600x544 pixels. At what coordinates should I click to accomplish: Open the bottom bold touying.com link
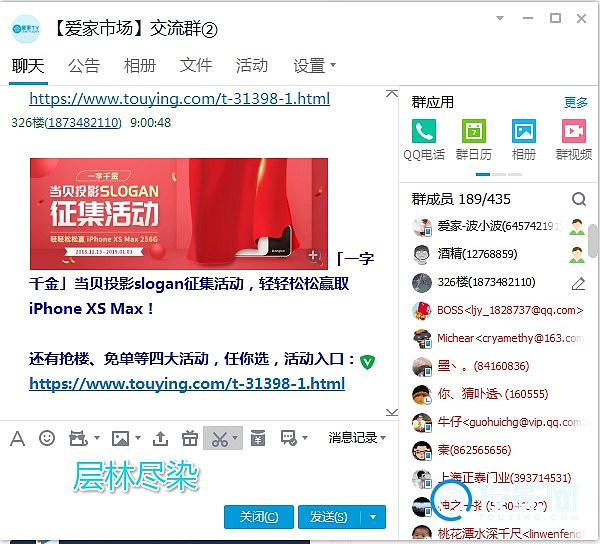[187, 384]
